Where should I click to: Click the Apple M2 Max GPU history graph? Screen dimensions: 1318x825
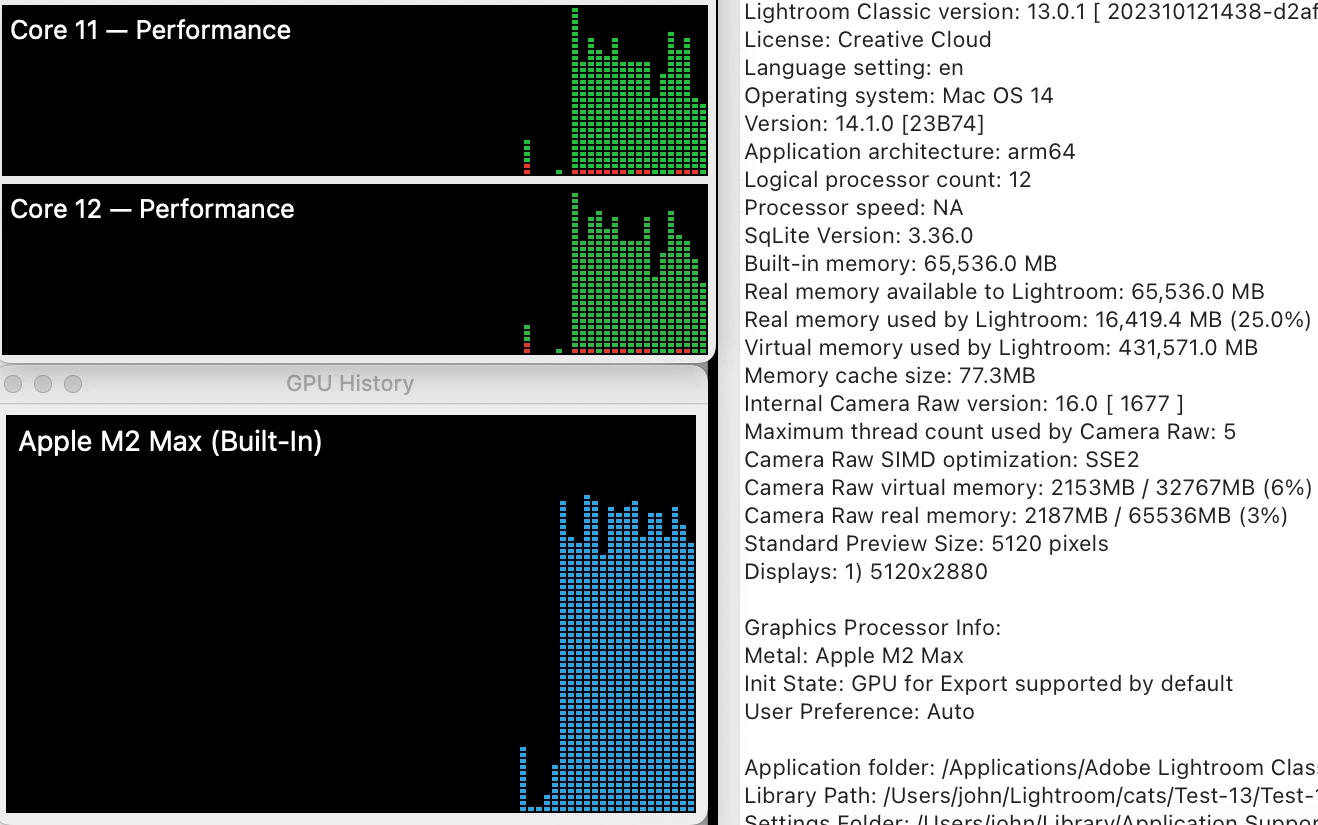click(x=351, y=614)
